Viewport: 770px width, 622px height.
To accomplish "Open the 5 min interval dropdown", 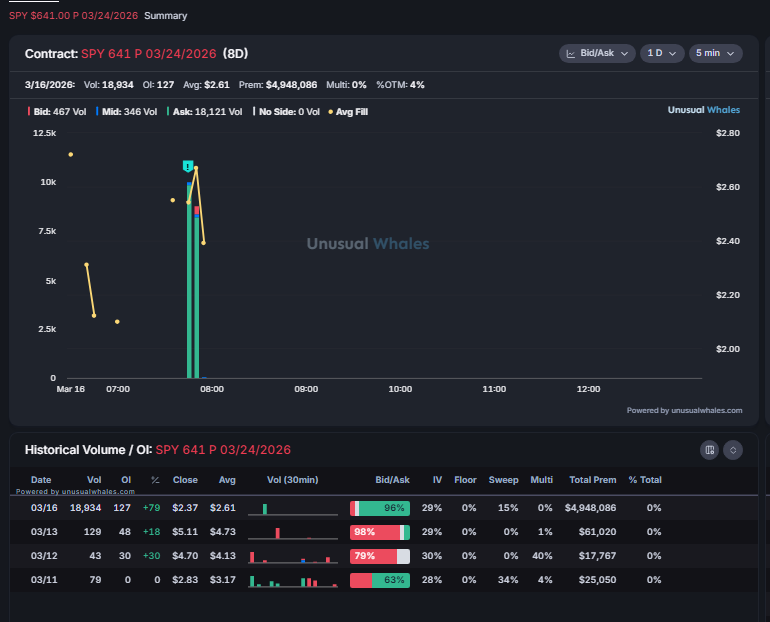I will [x=715, y=53].
